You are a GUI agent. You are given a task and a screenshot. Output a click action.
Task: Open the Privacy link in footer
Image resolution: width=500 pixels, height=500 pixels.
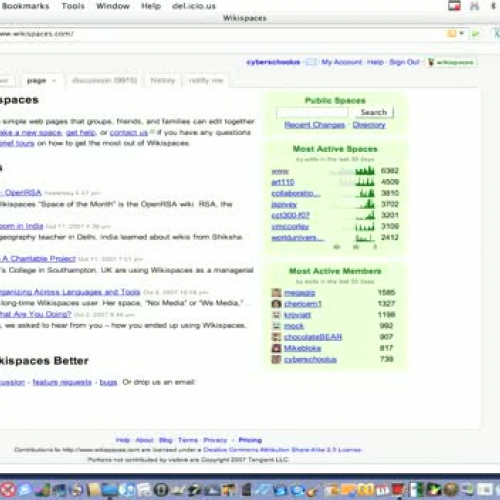(215, 440)
